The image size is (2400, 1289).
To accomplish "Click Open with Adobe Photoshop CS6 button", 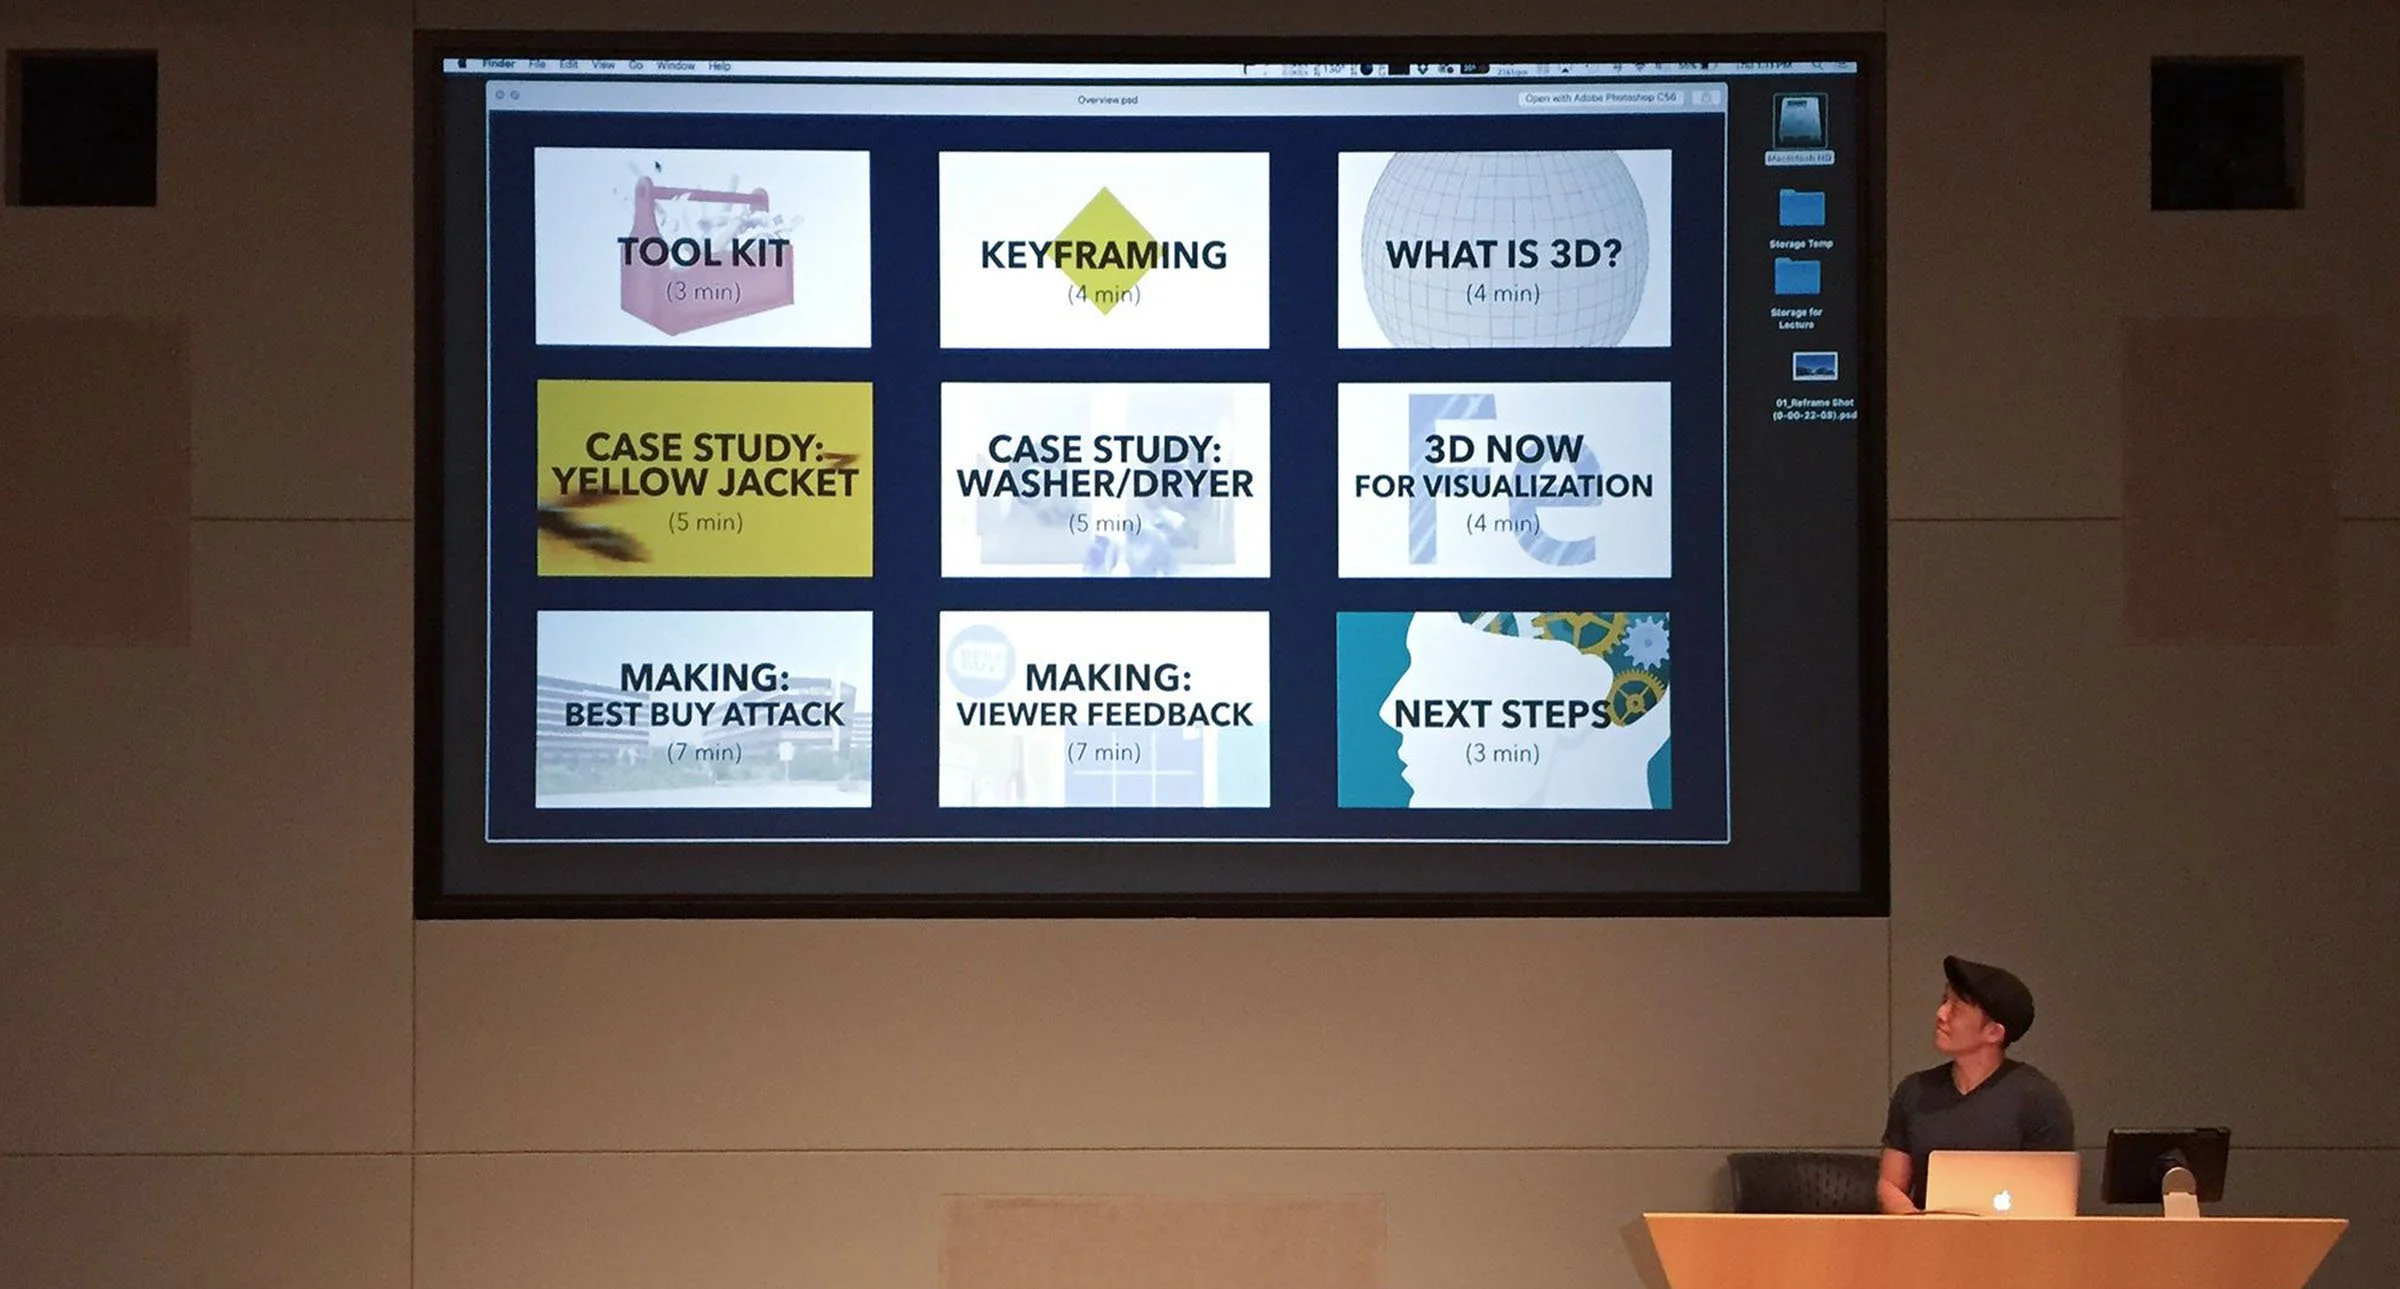I will coord(1600,98).
